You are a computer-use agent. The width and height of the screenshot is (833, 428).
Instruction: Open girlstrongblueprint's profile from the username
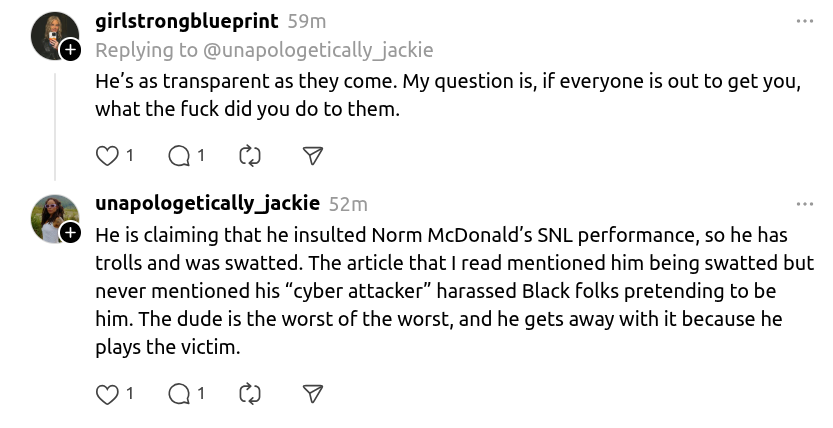point(186,21)
